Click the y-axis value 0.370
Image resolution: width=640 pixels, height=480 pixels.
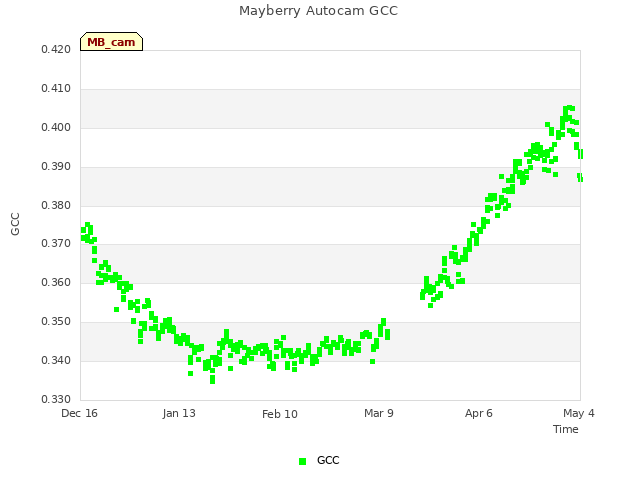point(56,243)
